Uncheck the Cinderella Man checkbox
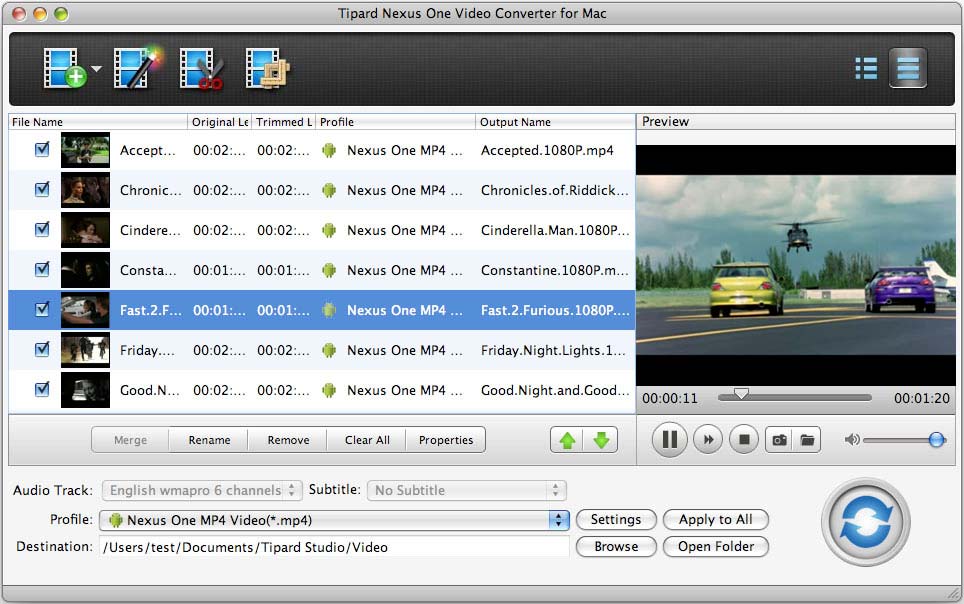This screenshot has height=604, width=964. click(x=42, y=229)
